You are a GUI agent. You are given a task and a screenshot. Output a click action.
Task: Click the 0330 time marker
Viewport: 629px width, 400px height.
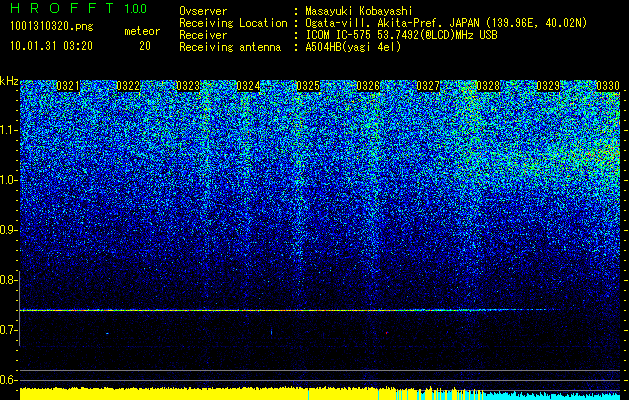click(x=608, y=86)
